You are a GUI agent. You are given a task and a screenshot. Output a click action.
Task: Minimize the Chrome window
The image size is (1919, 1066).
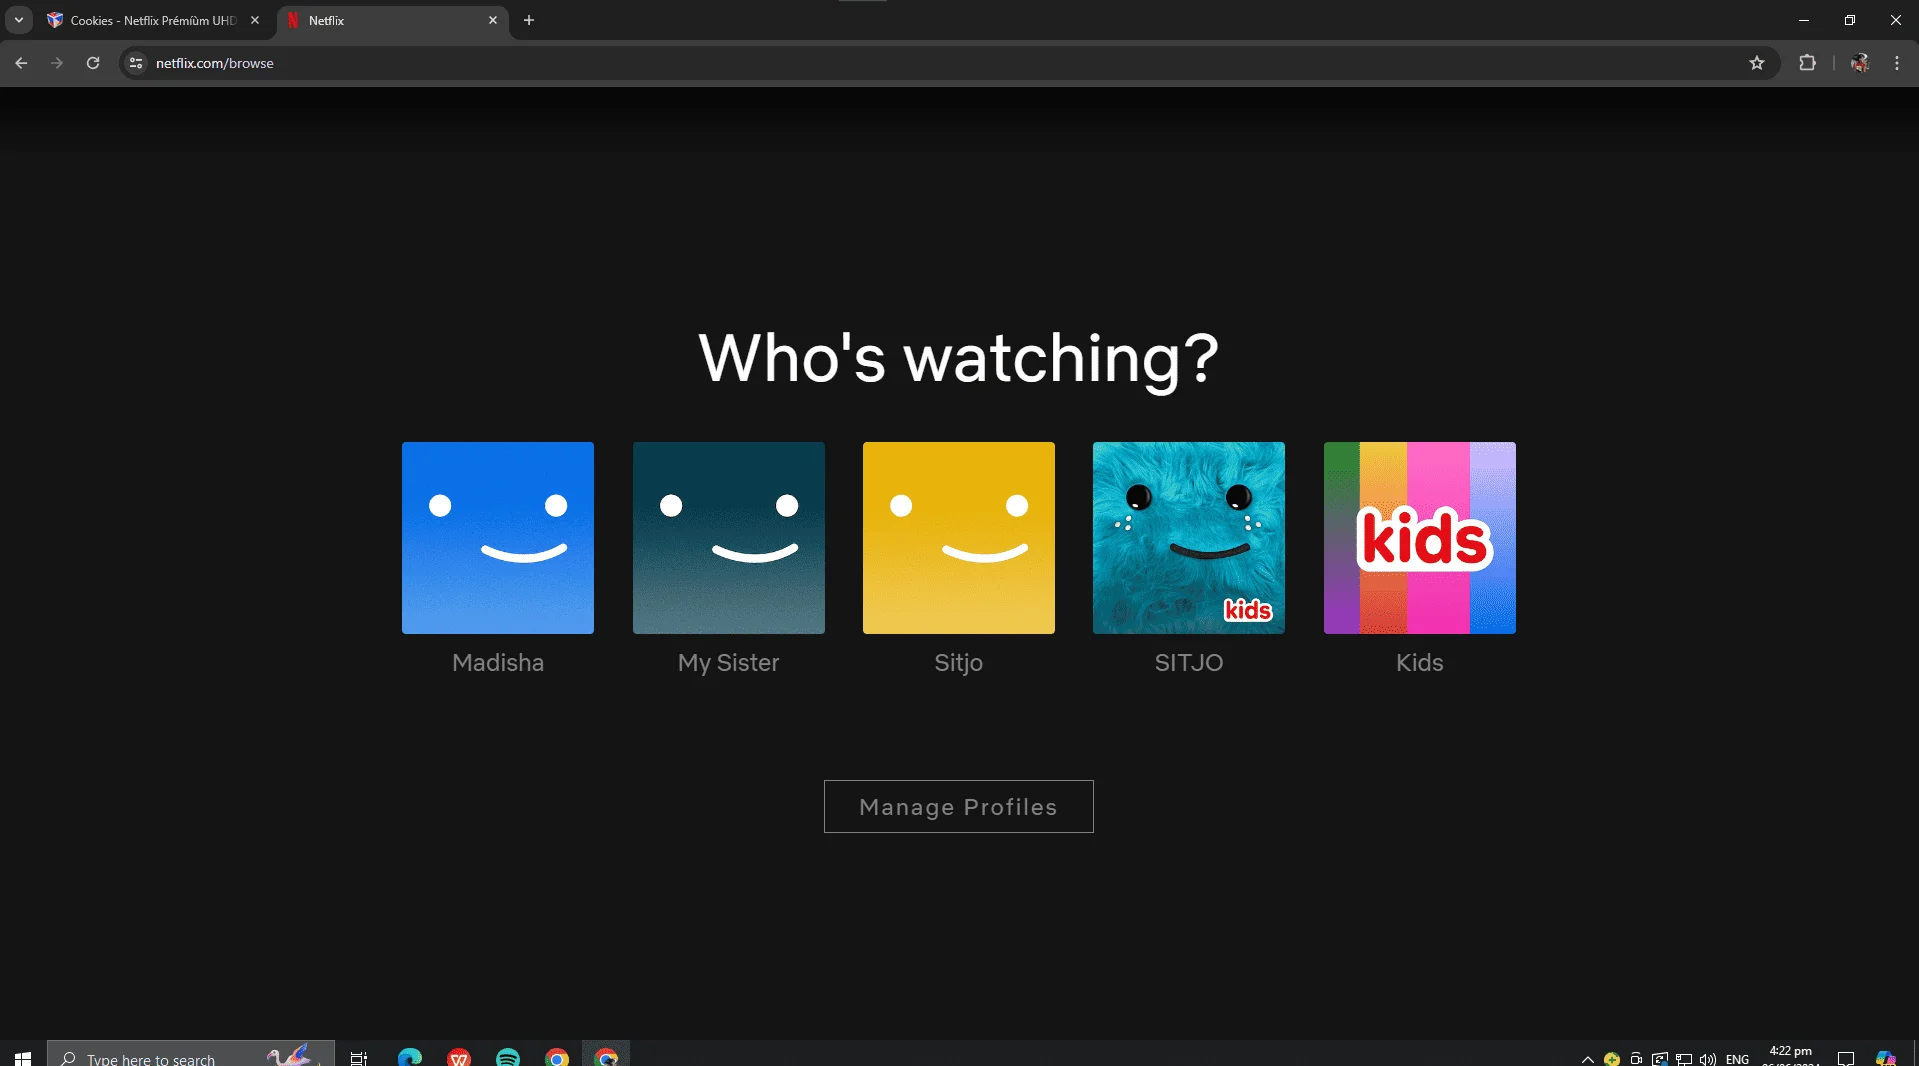1804,20
